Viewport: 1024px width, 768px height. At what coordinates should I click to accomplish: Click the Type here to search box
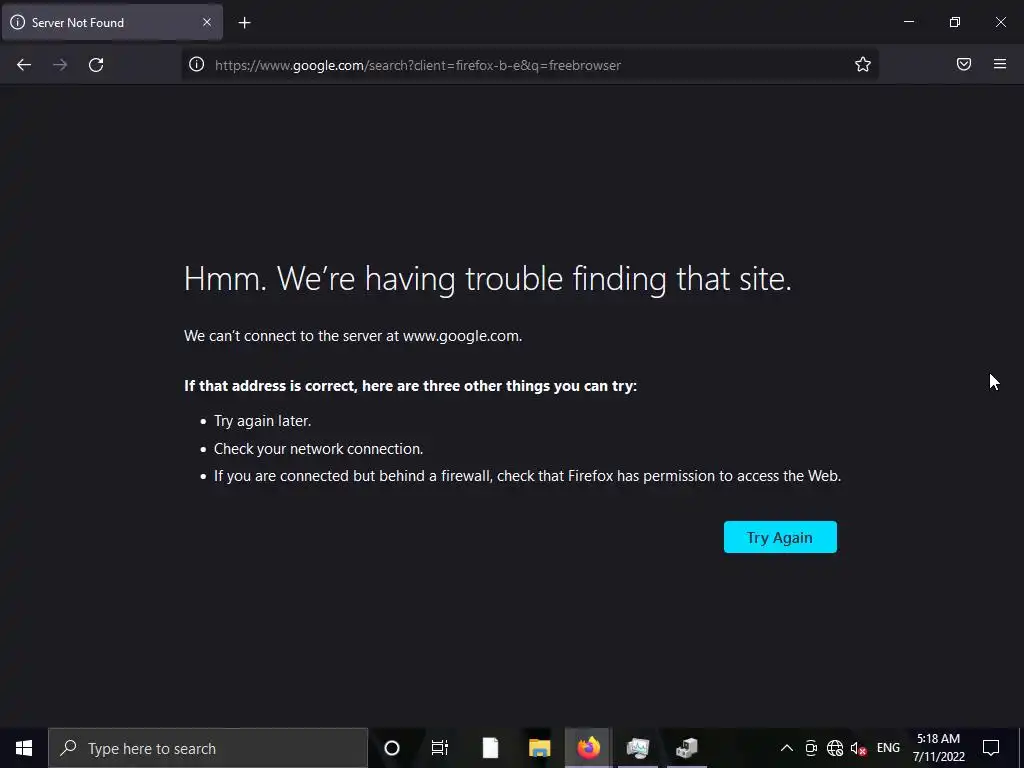tap(208, 748)
